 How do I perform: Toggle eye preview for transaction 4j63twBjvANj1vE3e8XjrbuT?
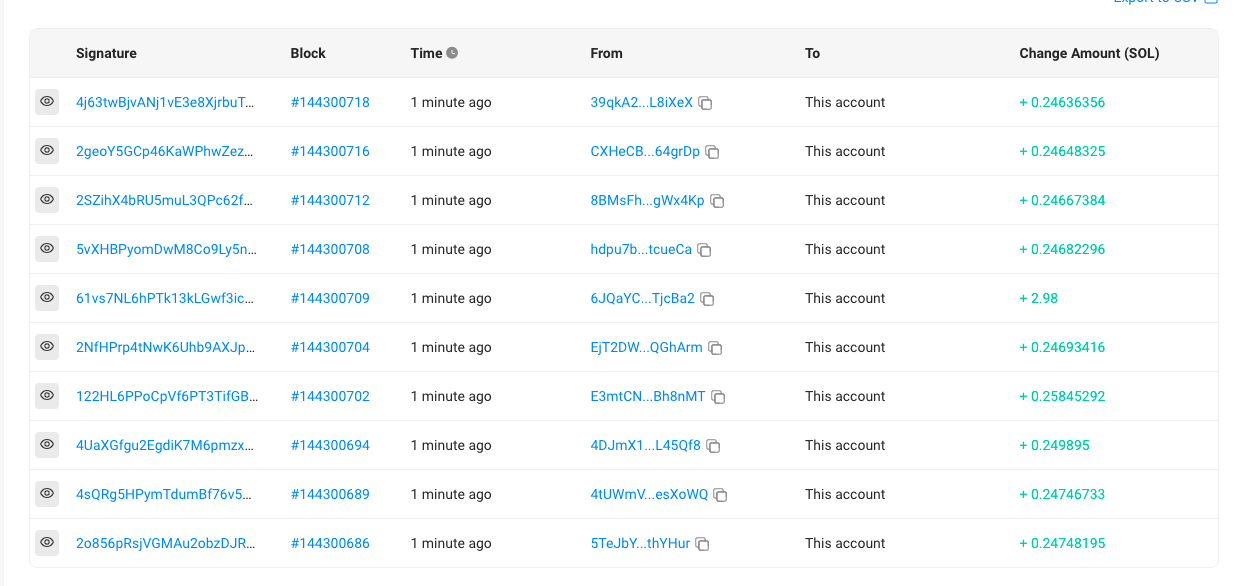47,102
